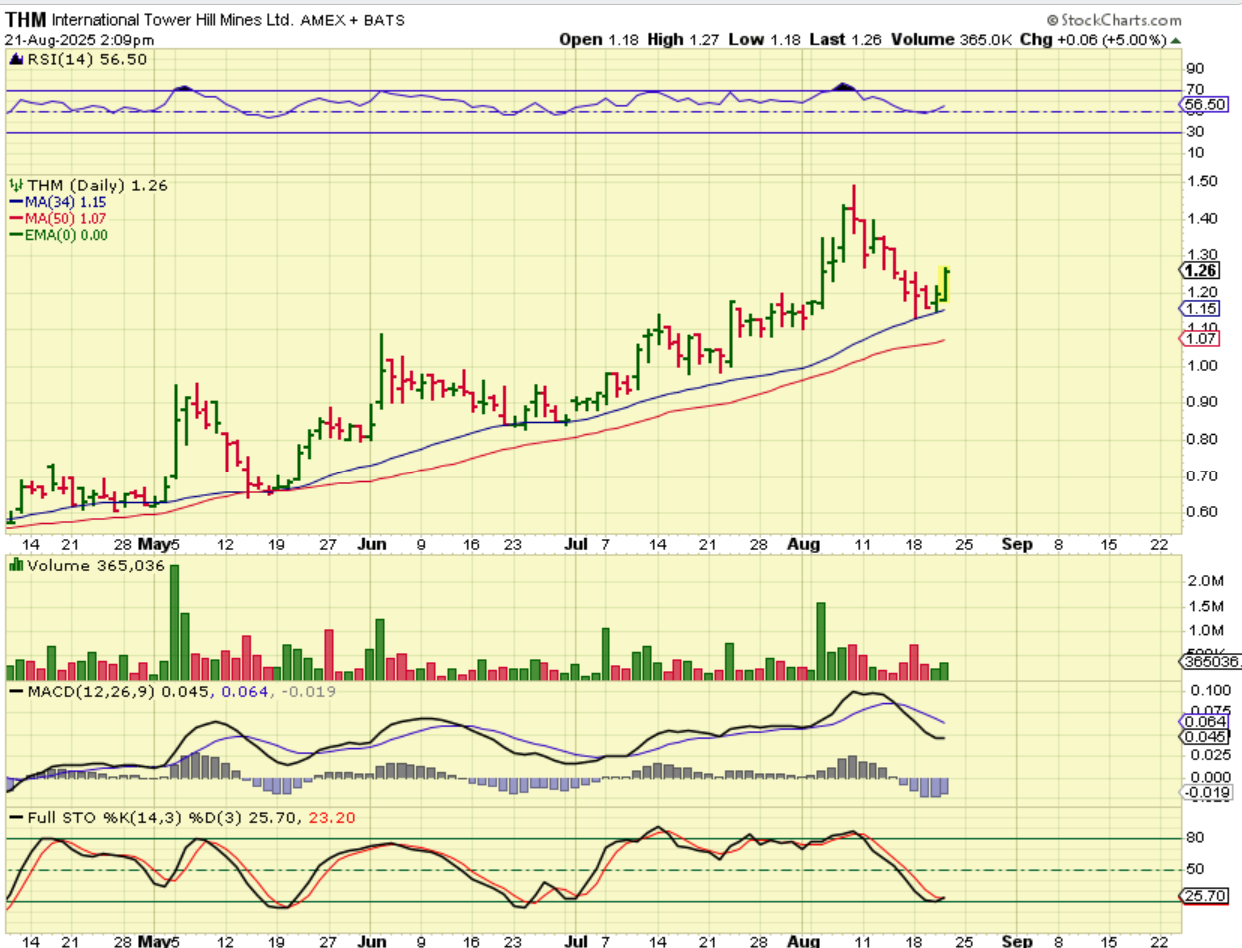Click the volume legend bar icon
The width and height of the screenshot is (1242, 948).
16,566
